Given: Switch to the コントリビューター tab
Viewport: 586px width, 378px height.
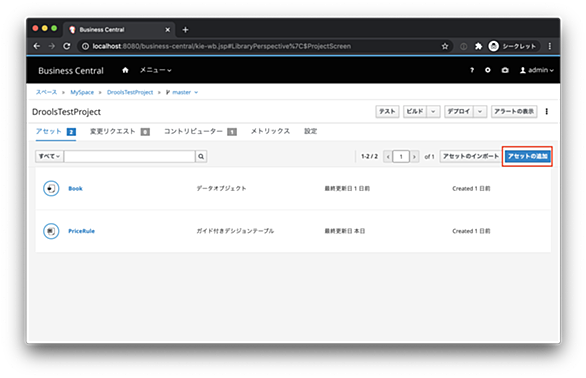Looking at the screenshot, I should (x=200, y=131).
